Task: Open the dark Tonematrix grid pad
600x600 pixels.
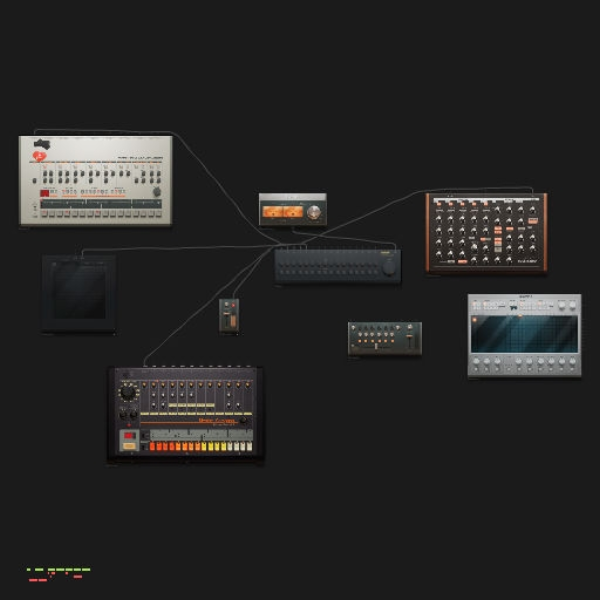Action: 79,292
